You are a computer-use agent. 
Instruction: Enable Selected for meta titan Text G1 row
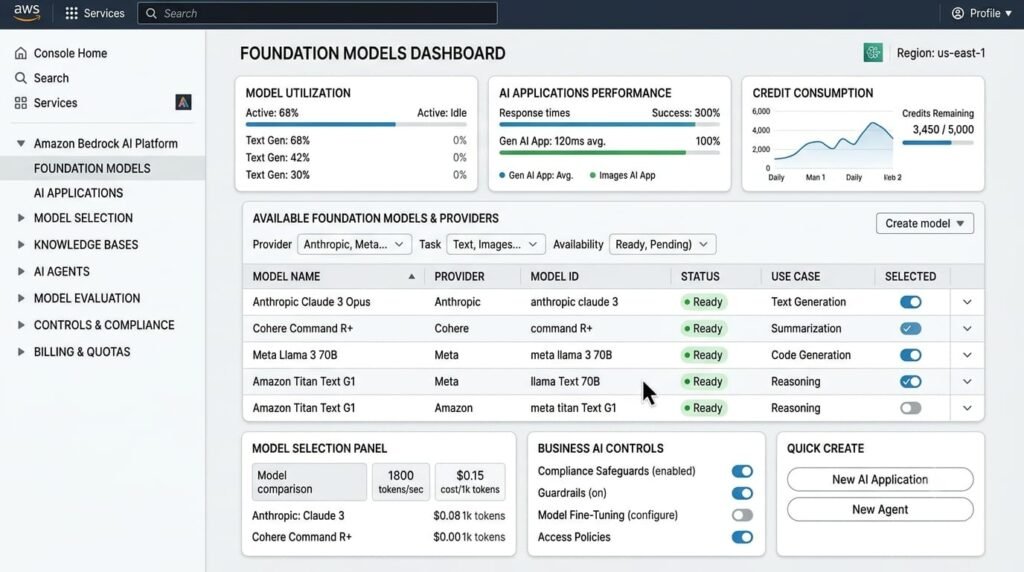point(910,408)
